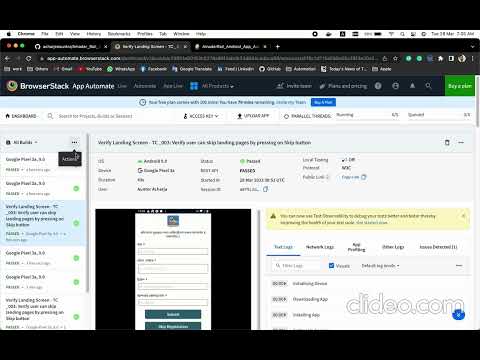480x360 pixels.
Task: Open the first Google Pixel 3a, 9.0 session
Action: pos(43,164)
